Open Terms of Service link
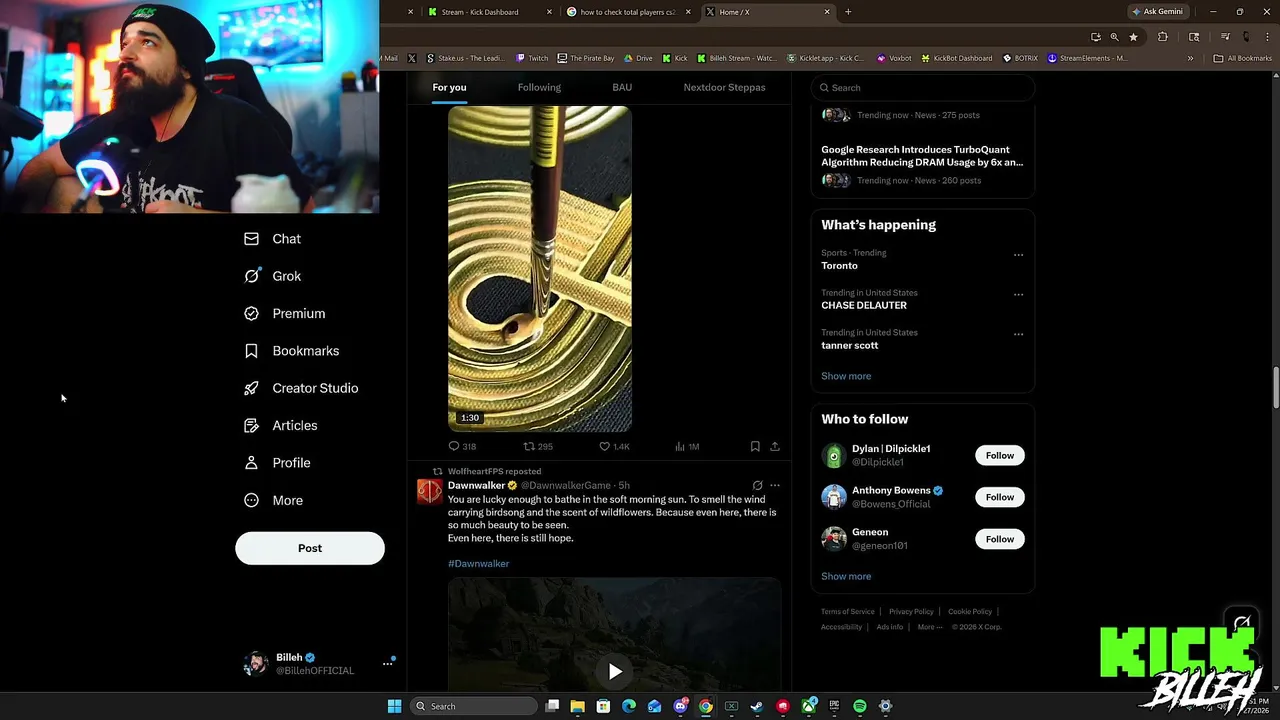This screenshot has height=720, width=1280. [x=848, y=611]
